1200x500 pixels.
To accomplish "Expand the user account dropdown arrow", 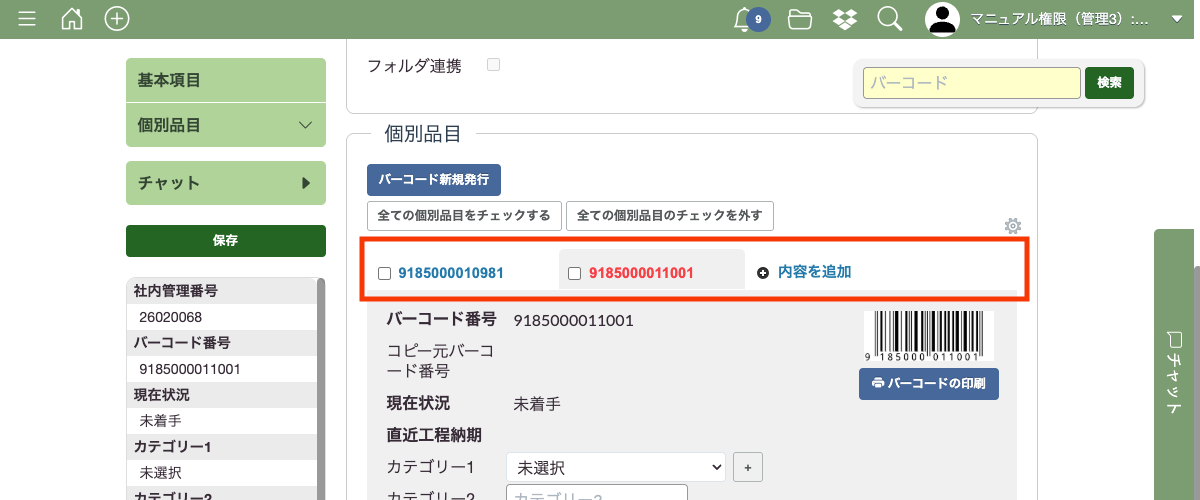I will point(1176,19).
